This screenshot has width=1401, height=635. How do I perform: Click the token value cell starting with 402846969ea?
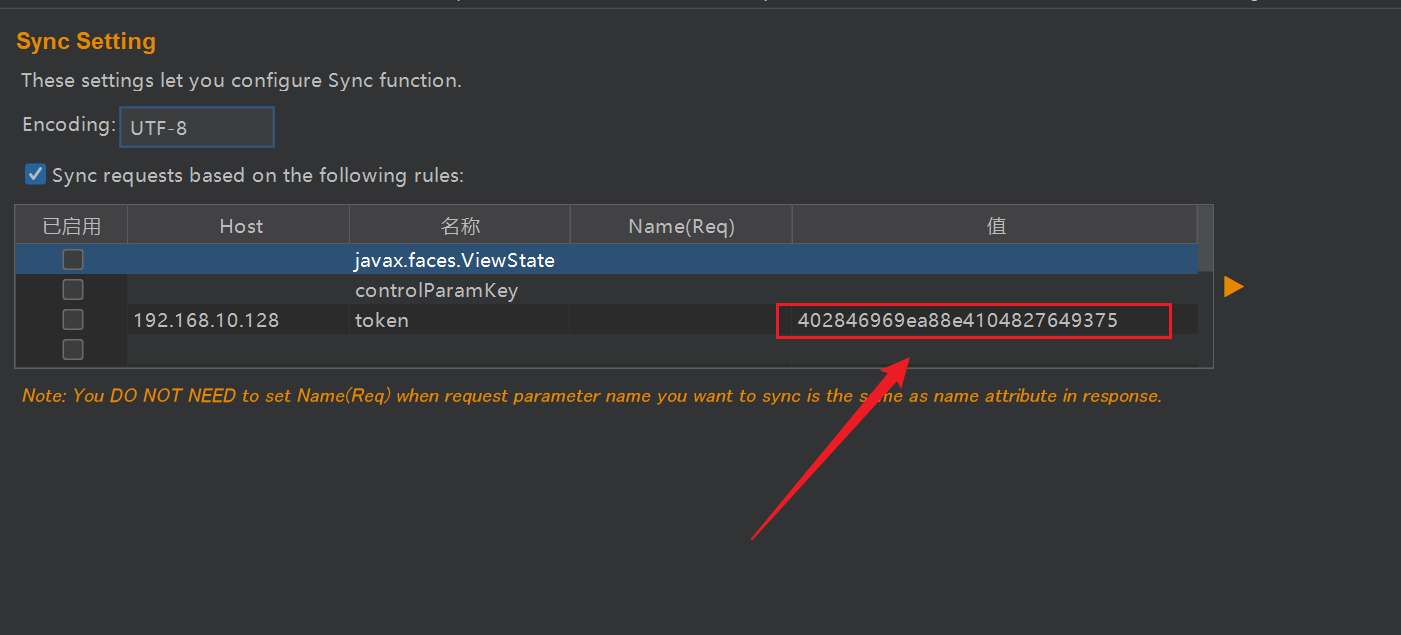click(957, 321)
